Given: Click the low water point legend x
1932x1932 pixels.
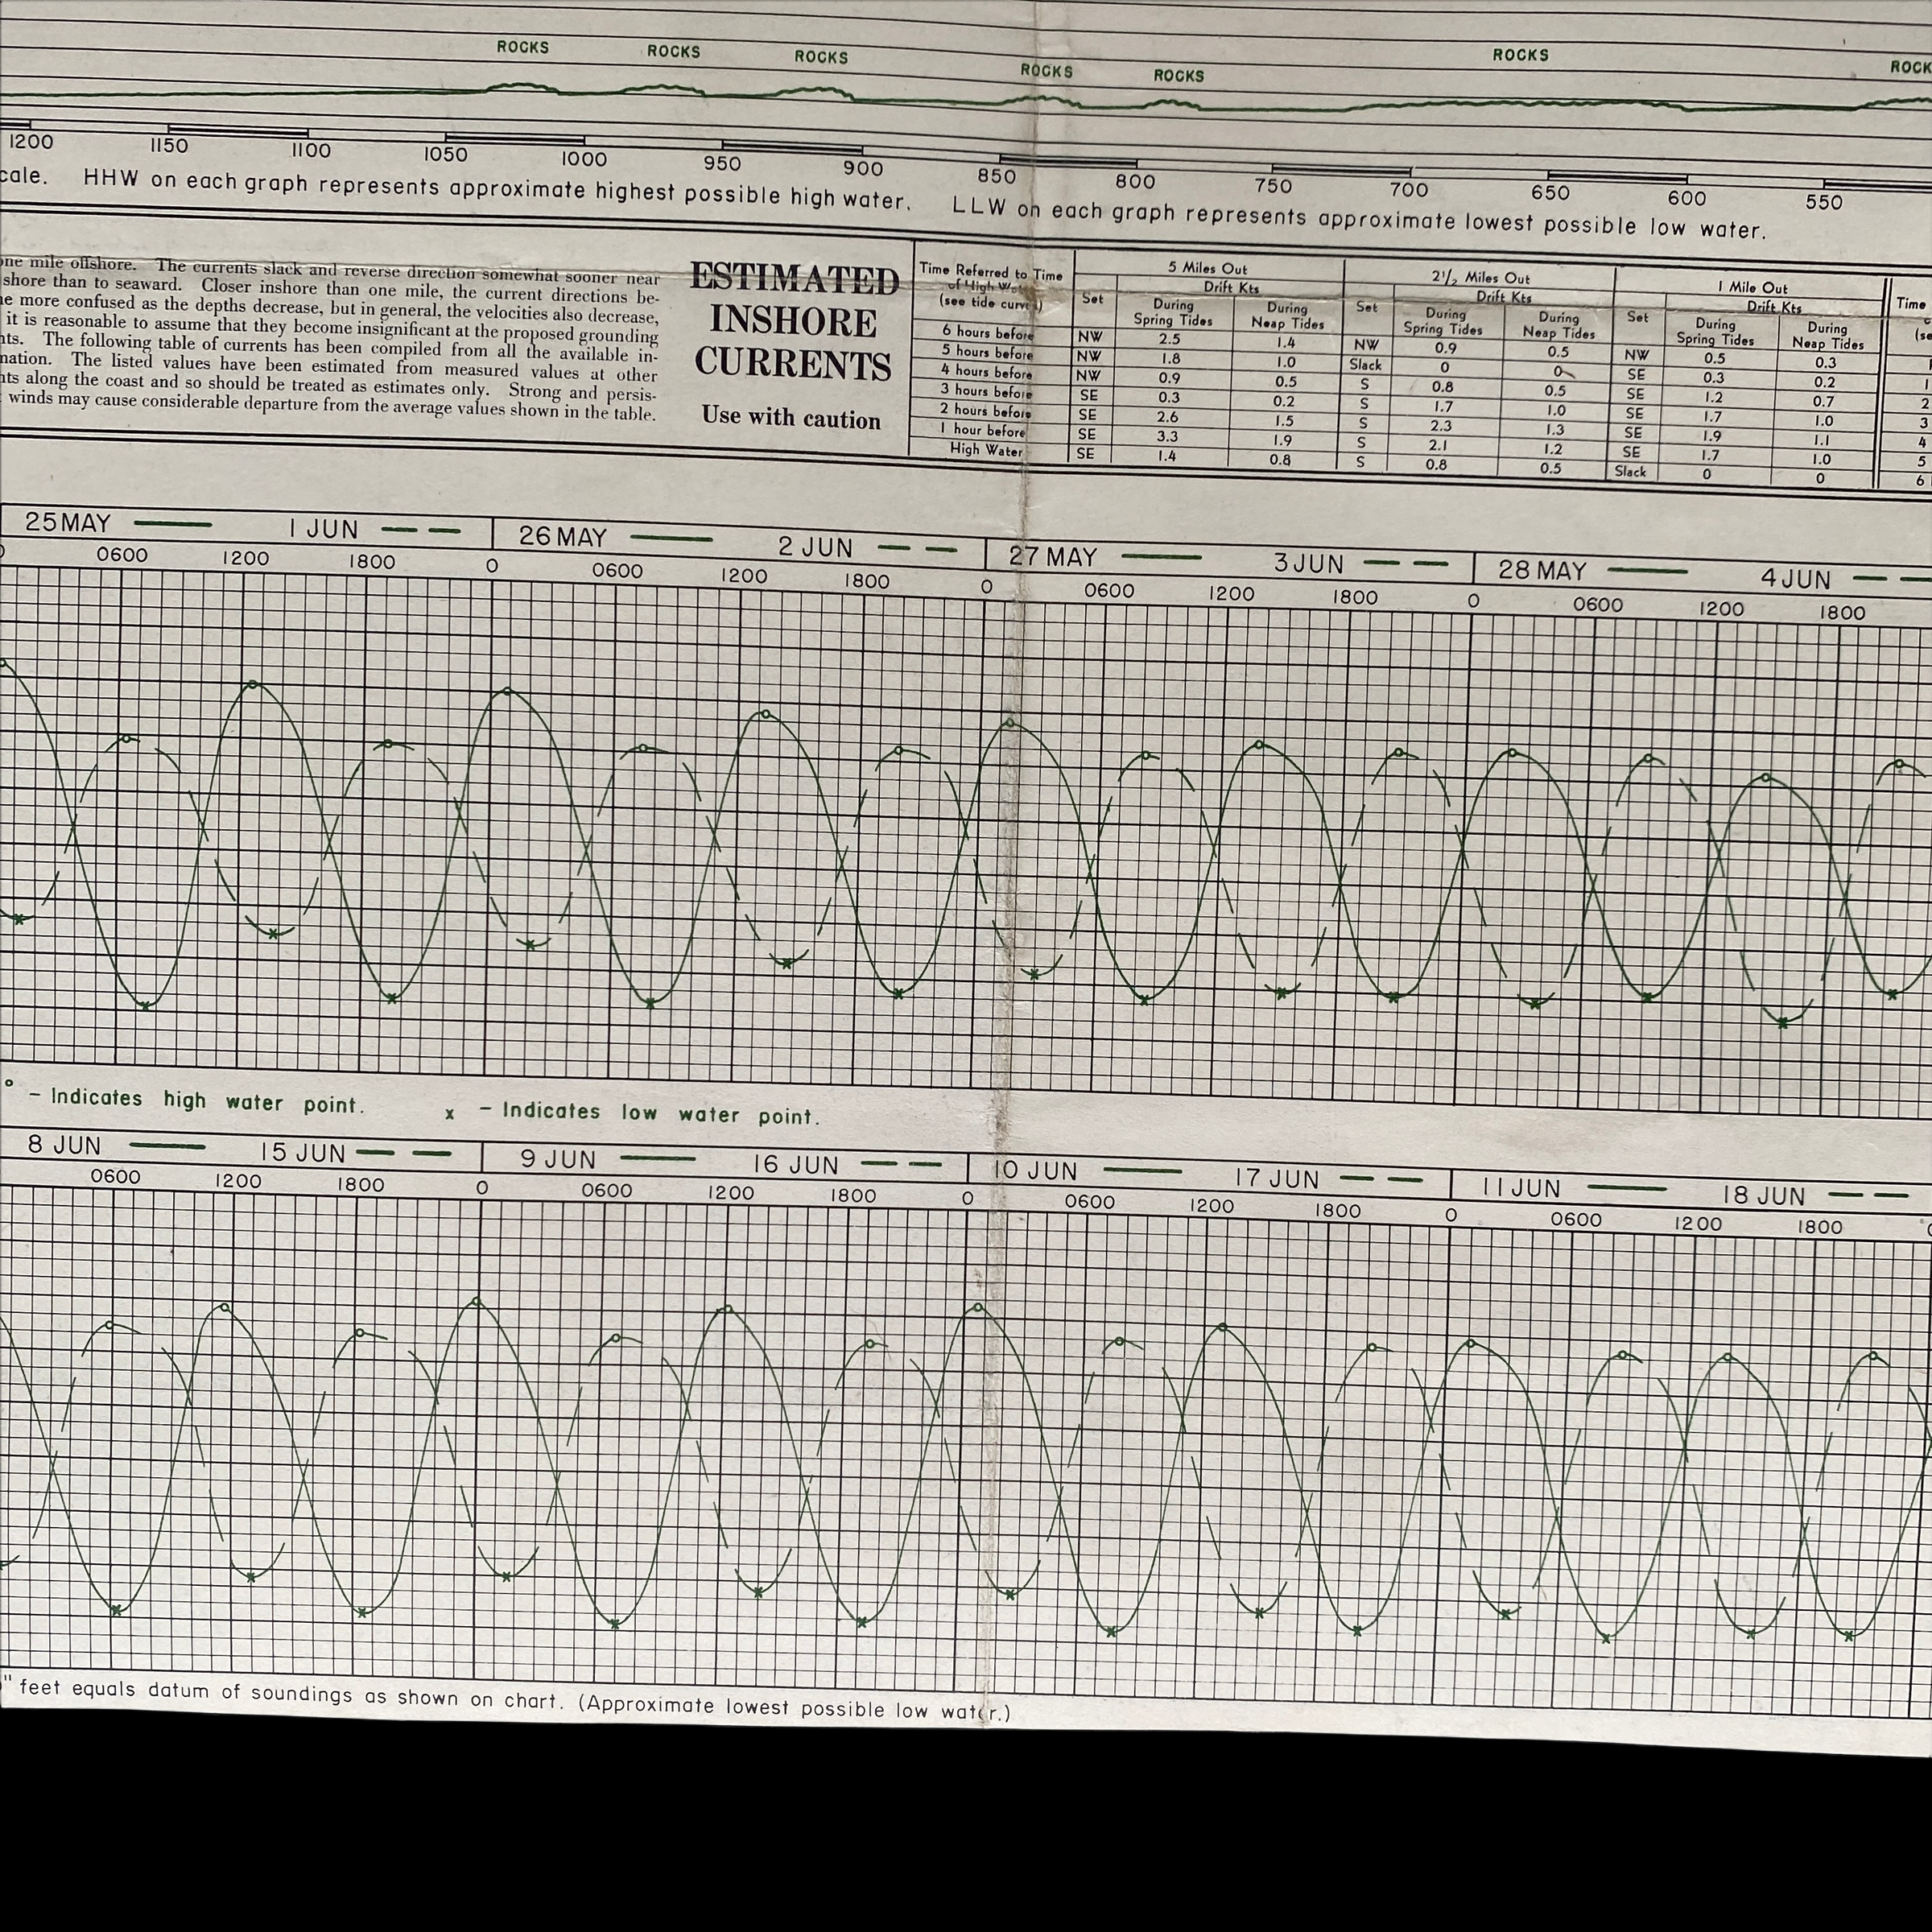Looking at the screenshot, I should [x=450, y=1114].
